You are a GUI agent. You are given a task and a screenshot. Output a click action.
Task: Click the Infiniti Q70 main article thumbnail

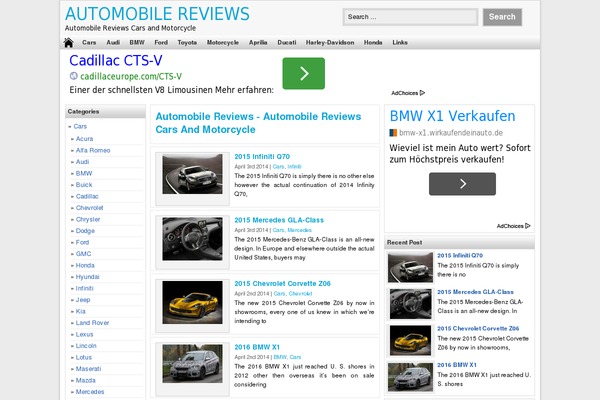[x=192, y=174]
